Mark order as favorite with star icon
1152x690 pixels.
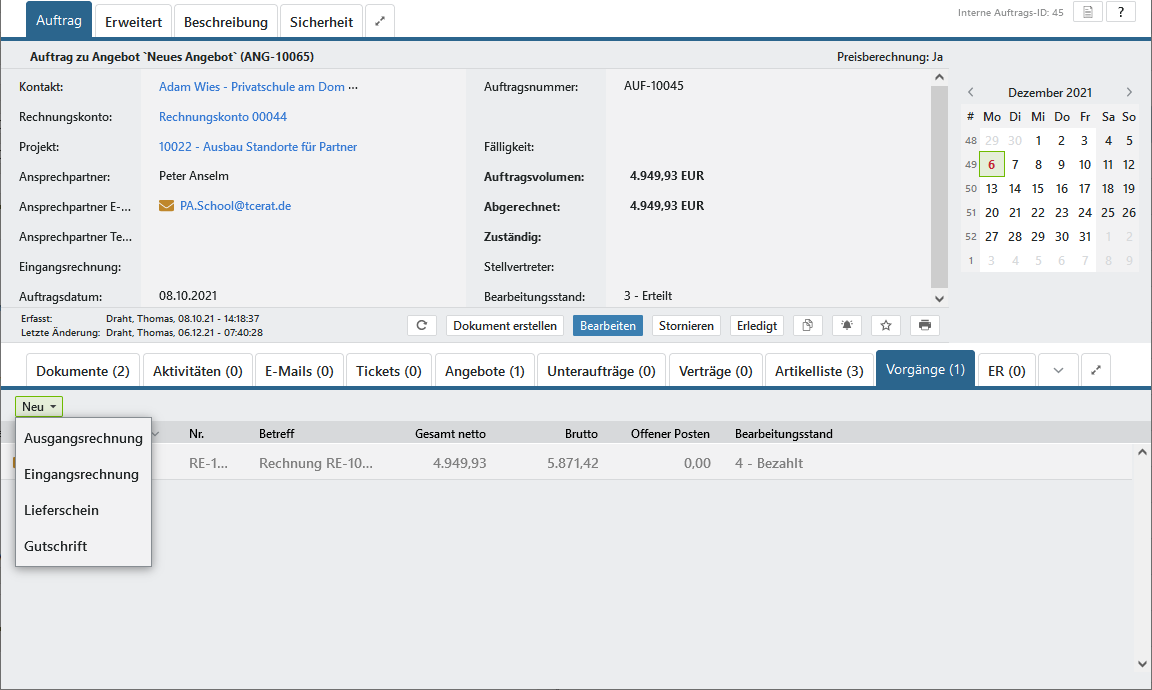pos(885,326)
